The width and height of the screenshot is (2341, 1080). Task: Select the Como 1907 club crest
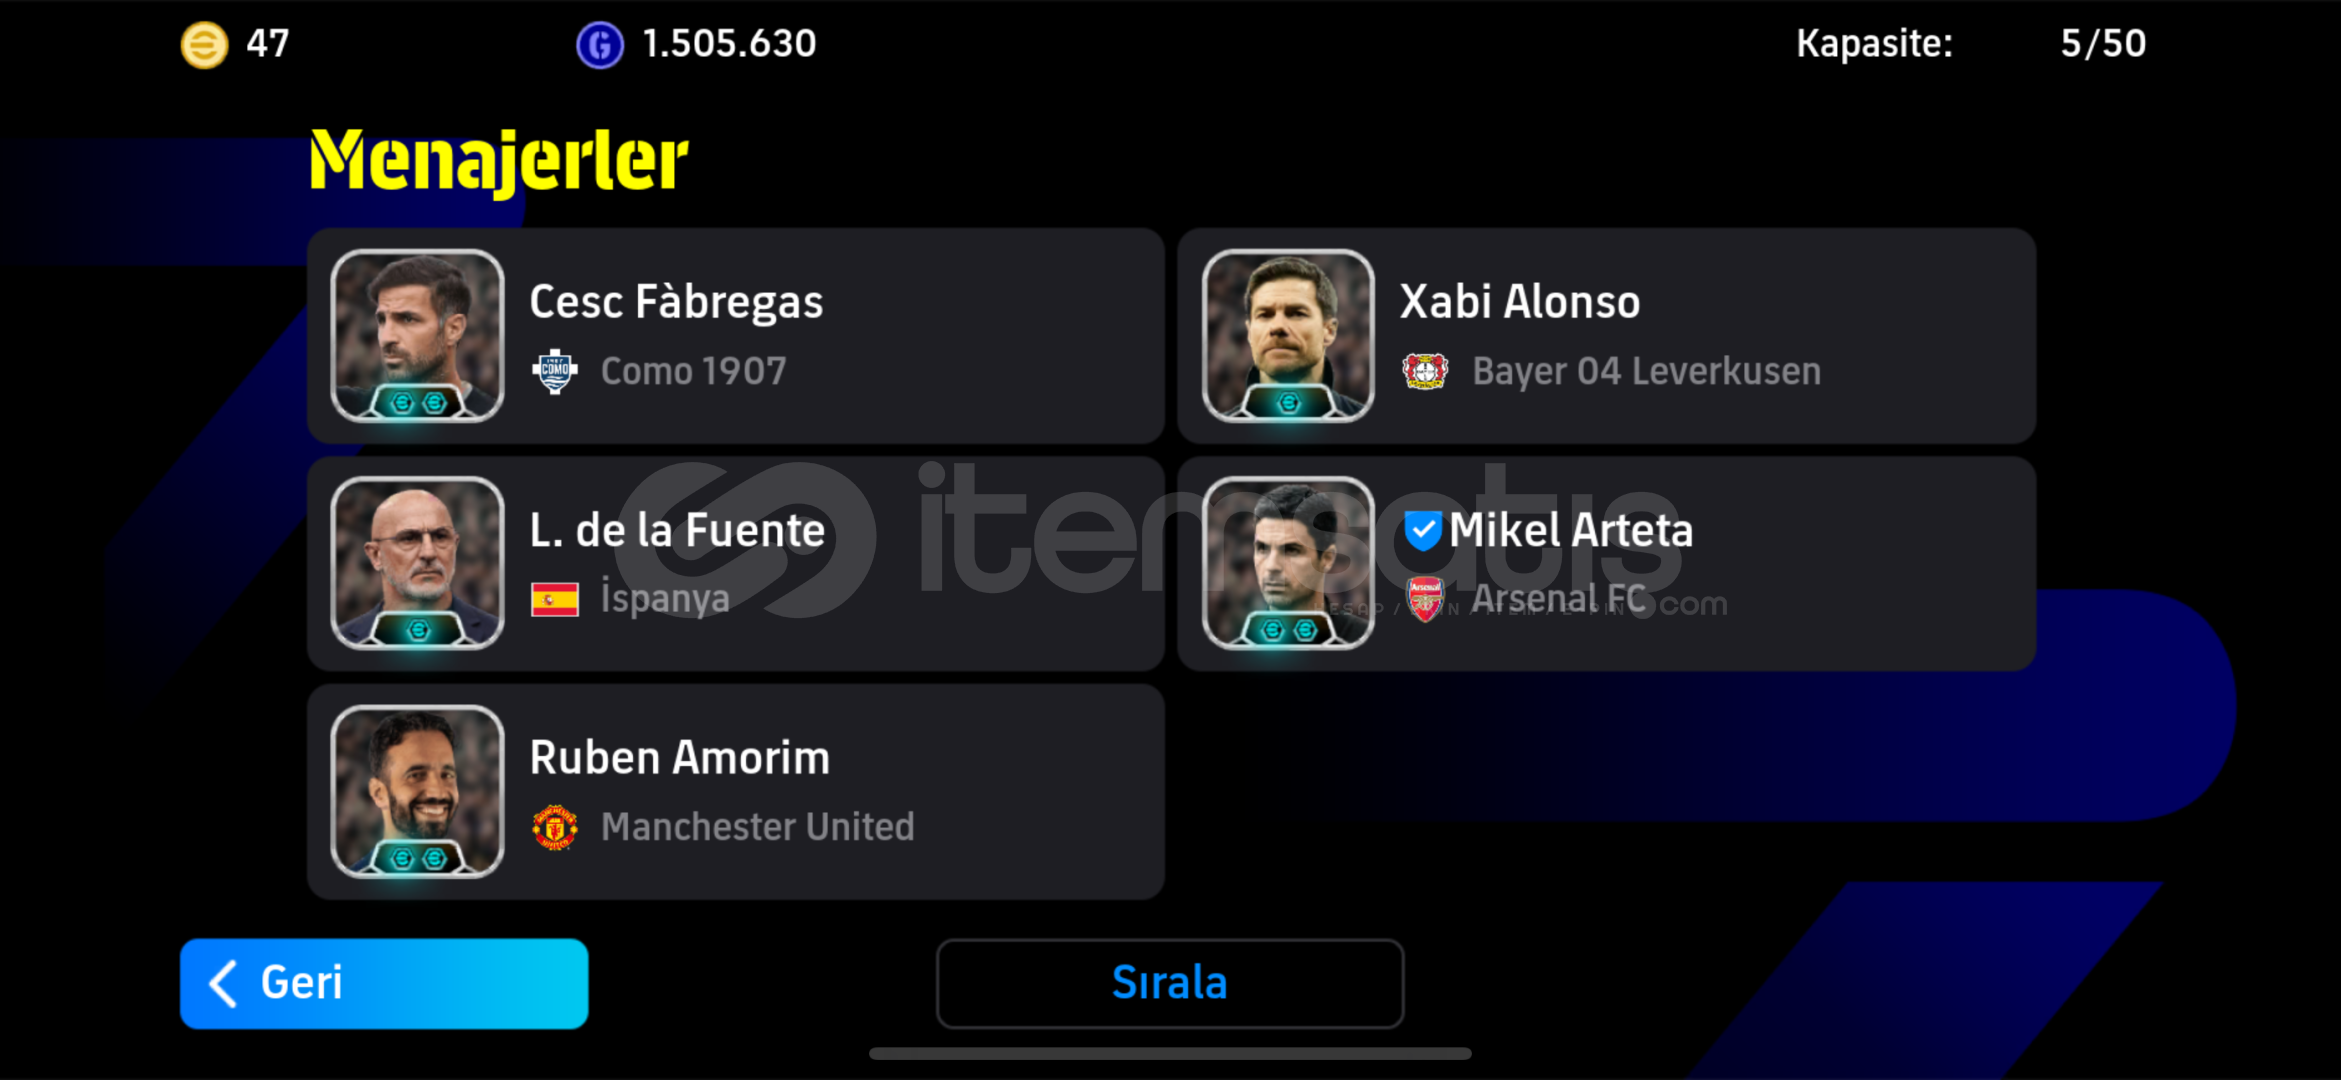[x=555, y=372]
